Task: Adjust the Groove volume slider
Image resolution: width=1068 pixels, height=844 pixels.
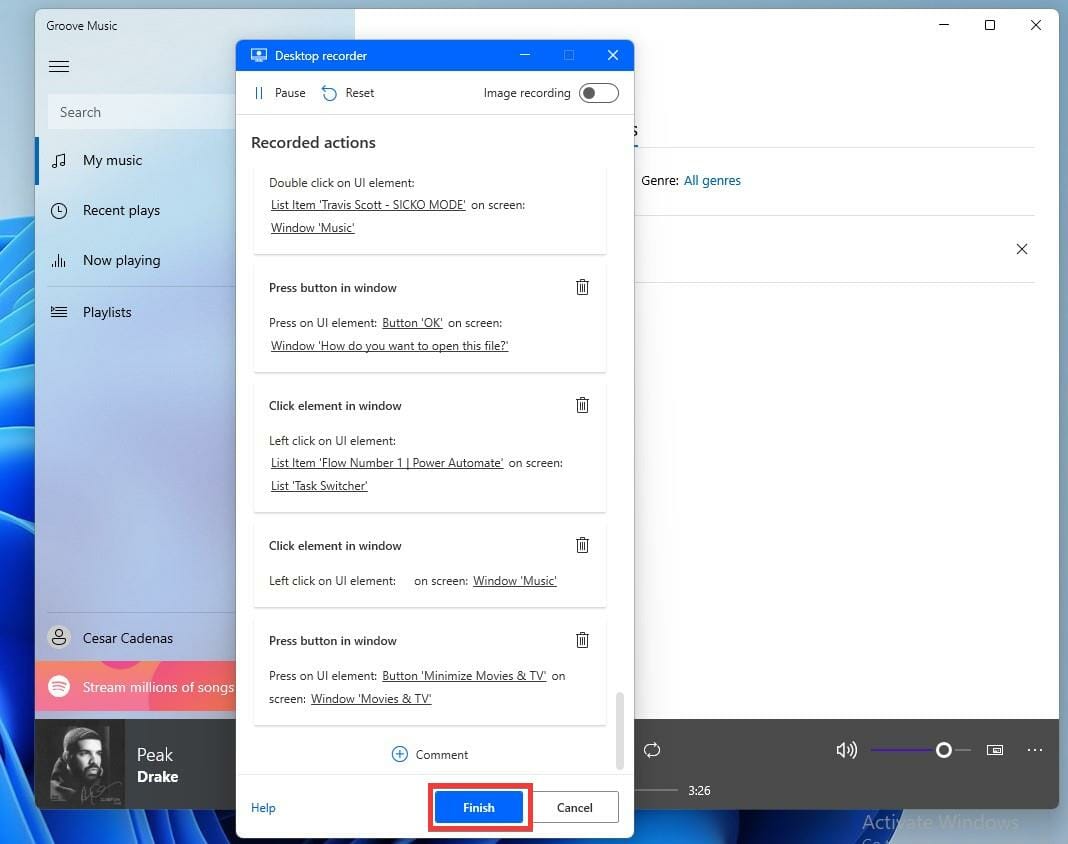Action: tap(920, 750)
